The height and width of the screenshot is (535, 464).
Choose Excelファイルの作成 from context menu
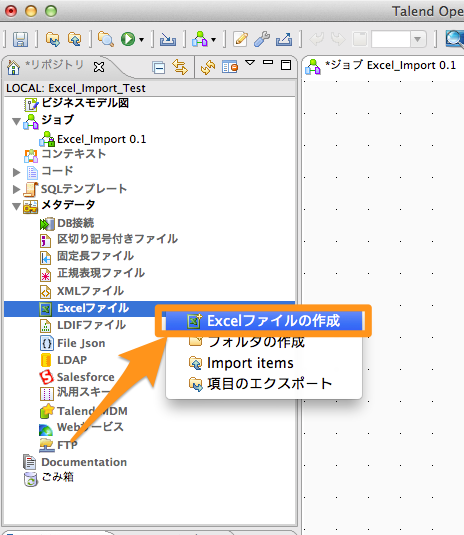tap(264, 321)
